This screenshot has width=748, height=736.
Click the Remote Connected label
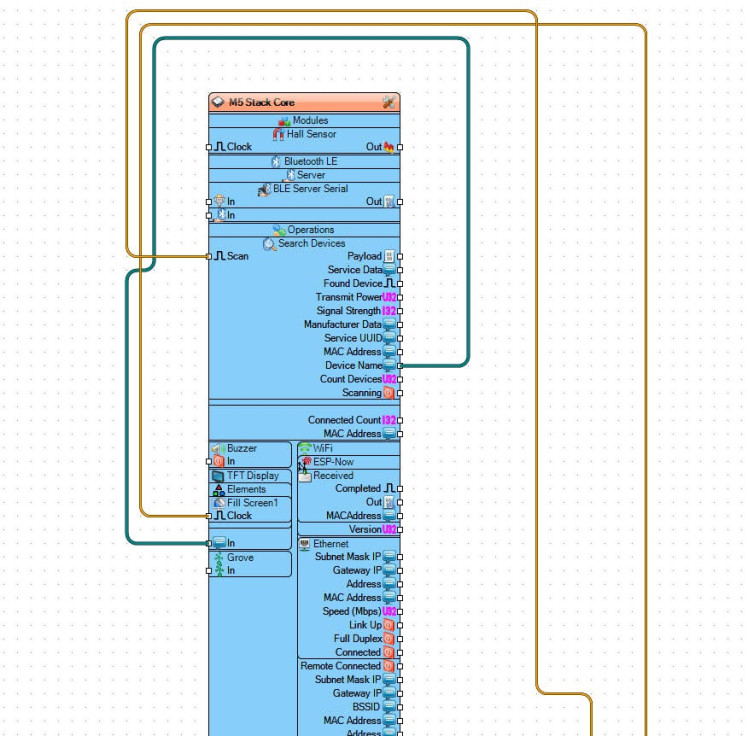tap(340, 666)
